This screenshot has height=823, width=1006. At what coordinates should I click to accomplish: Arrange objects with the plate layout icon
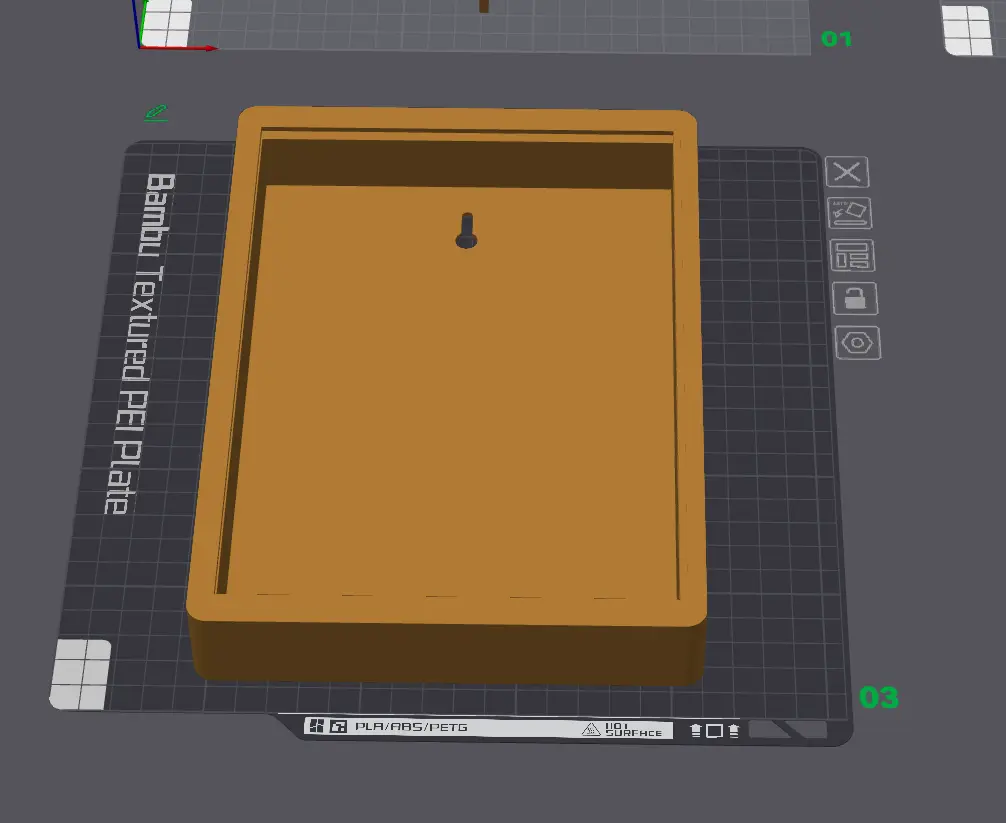click(852, 256)
